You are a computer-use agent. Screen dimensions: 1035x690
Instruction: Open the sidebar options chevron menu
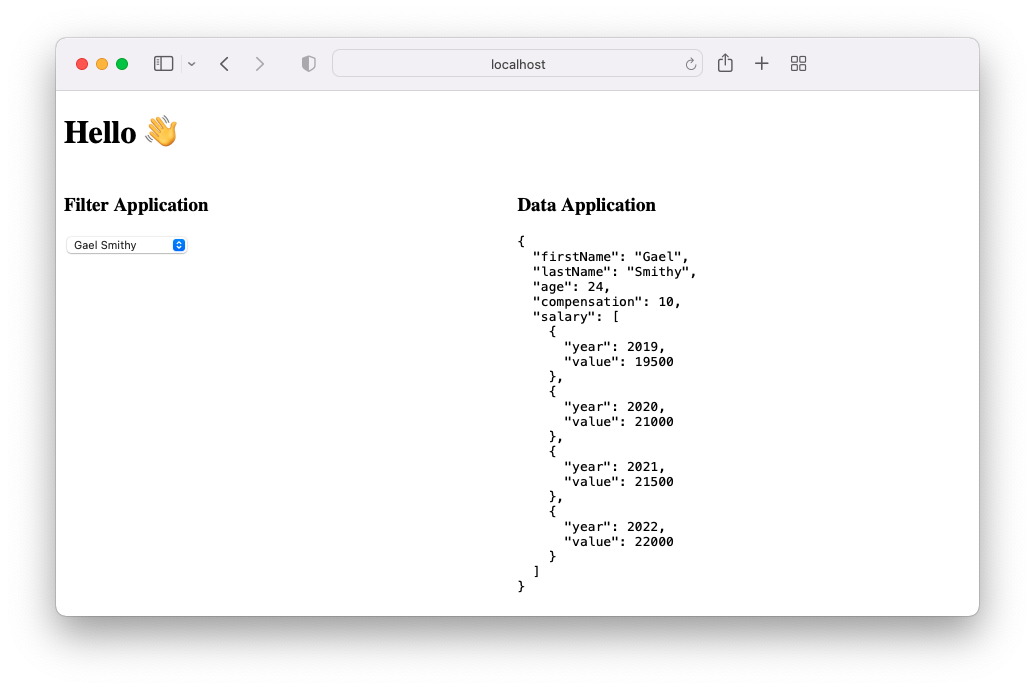tap(191, 64)
